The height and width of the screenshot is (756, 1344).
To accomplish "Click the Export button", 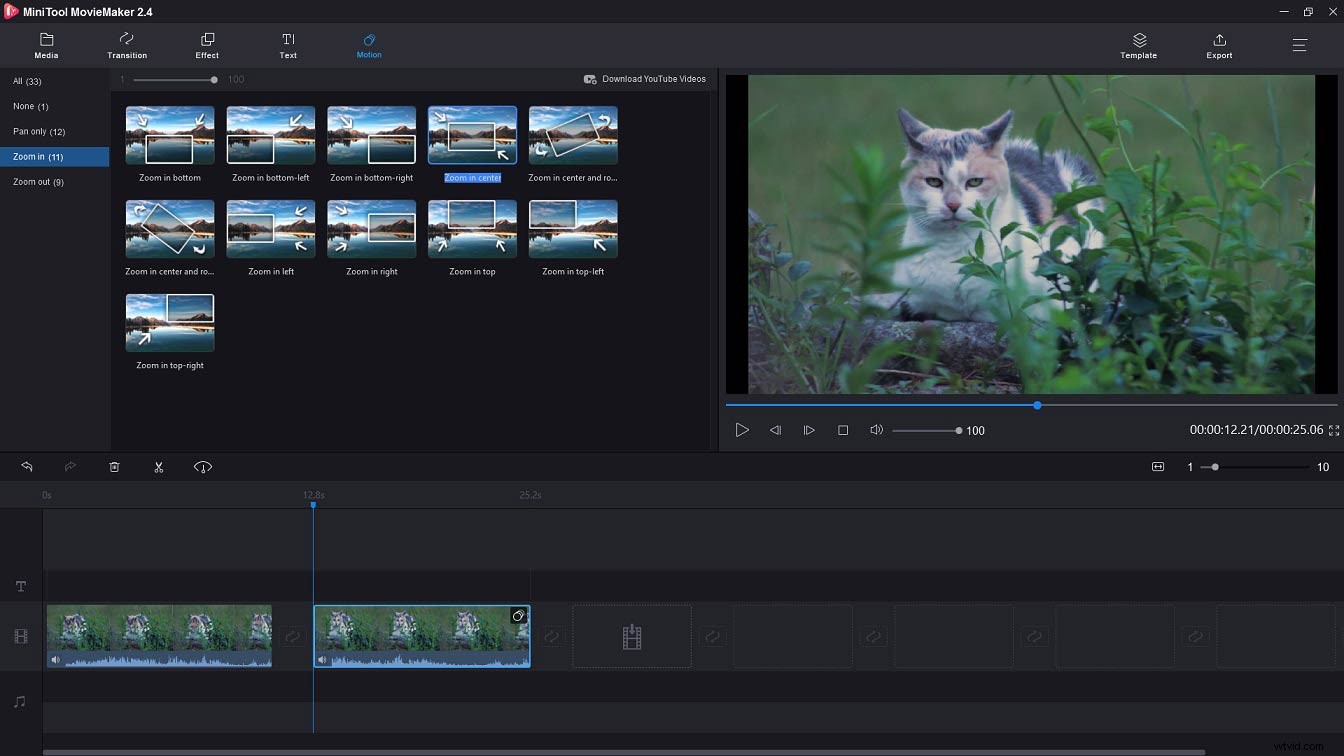I will [x=1219, y=45].
